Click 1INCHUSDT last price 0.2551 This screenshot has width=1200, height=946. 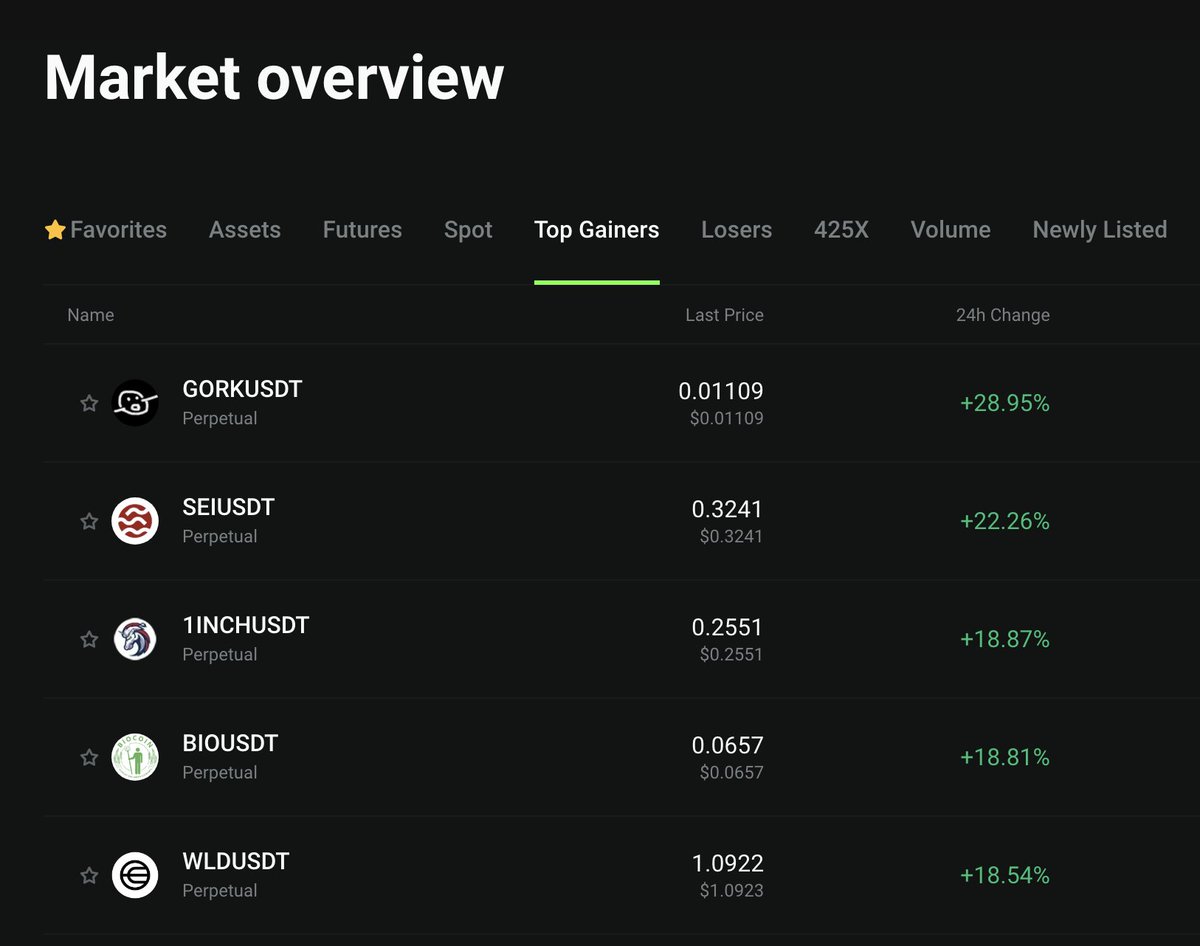727,627
